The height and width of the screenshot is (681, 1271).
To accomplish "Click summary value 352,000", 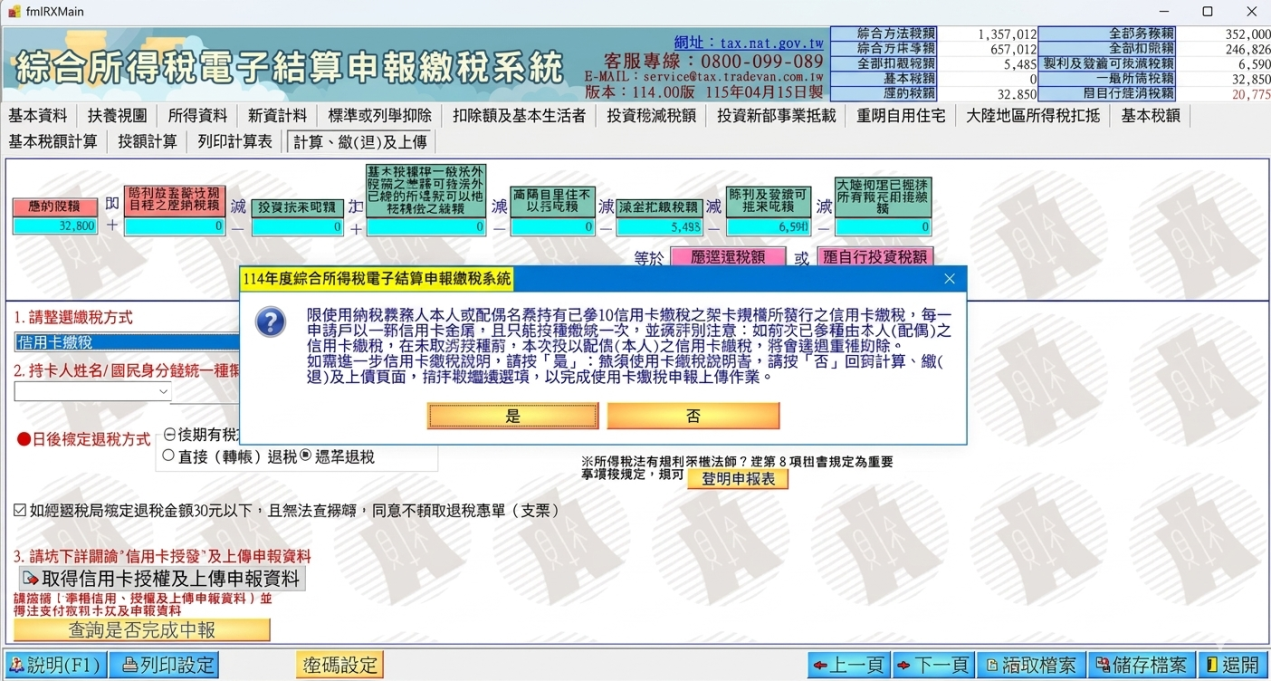I will click(1247, 34).
